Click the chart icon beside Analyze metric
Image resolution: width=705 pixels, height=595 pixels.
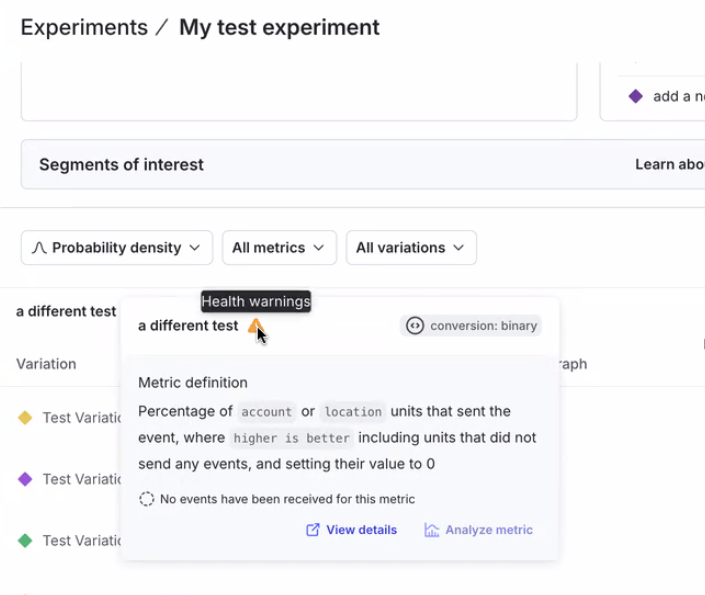(x=432, y=530)
